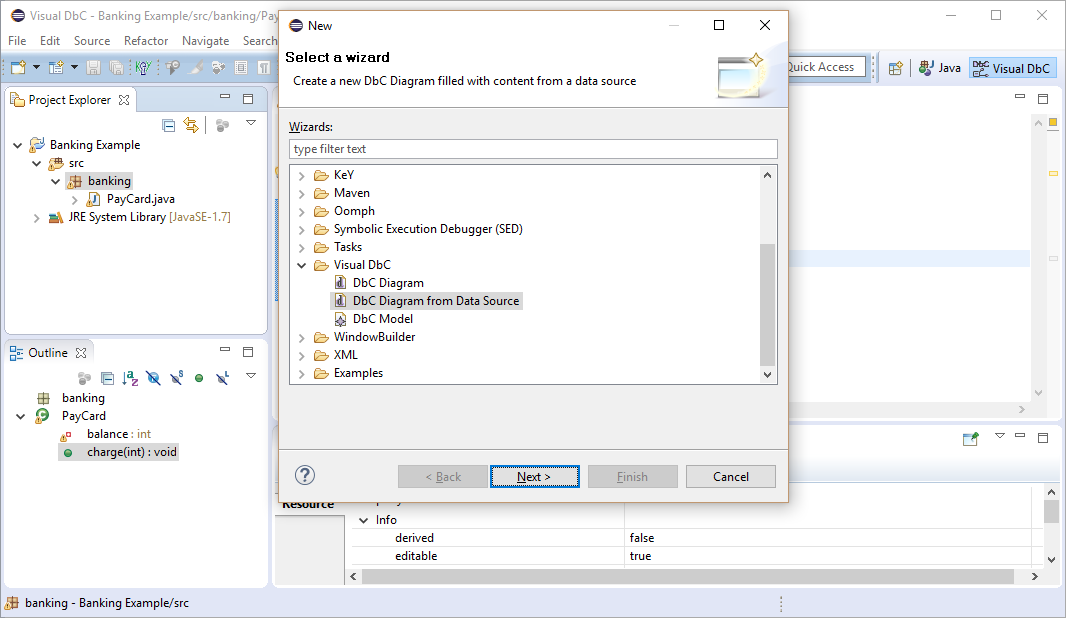Image resolution: width=1066 pixels, height=618 pixels.
Task: Collapse all in Project Explorer
Action: click(x=169, y=125)
